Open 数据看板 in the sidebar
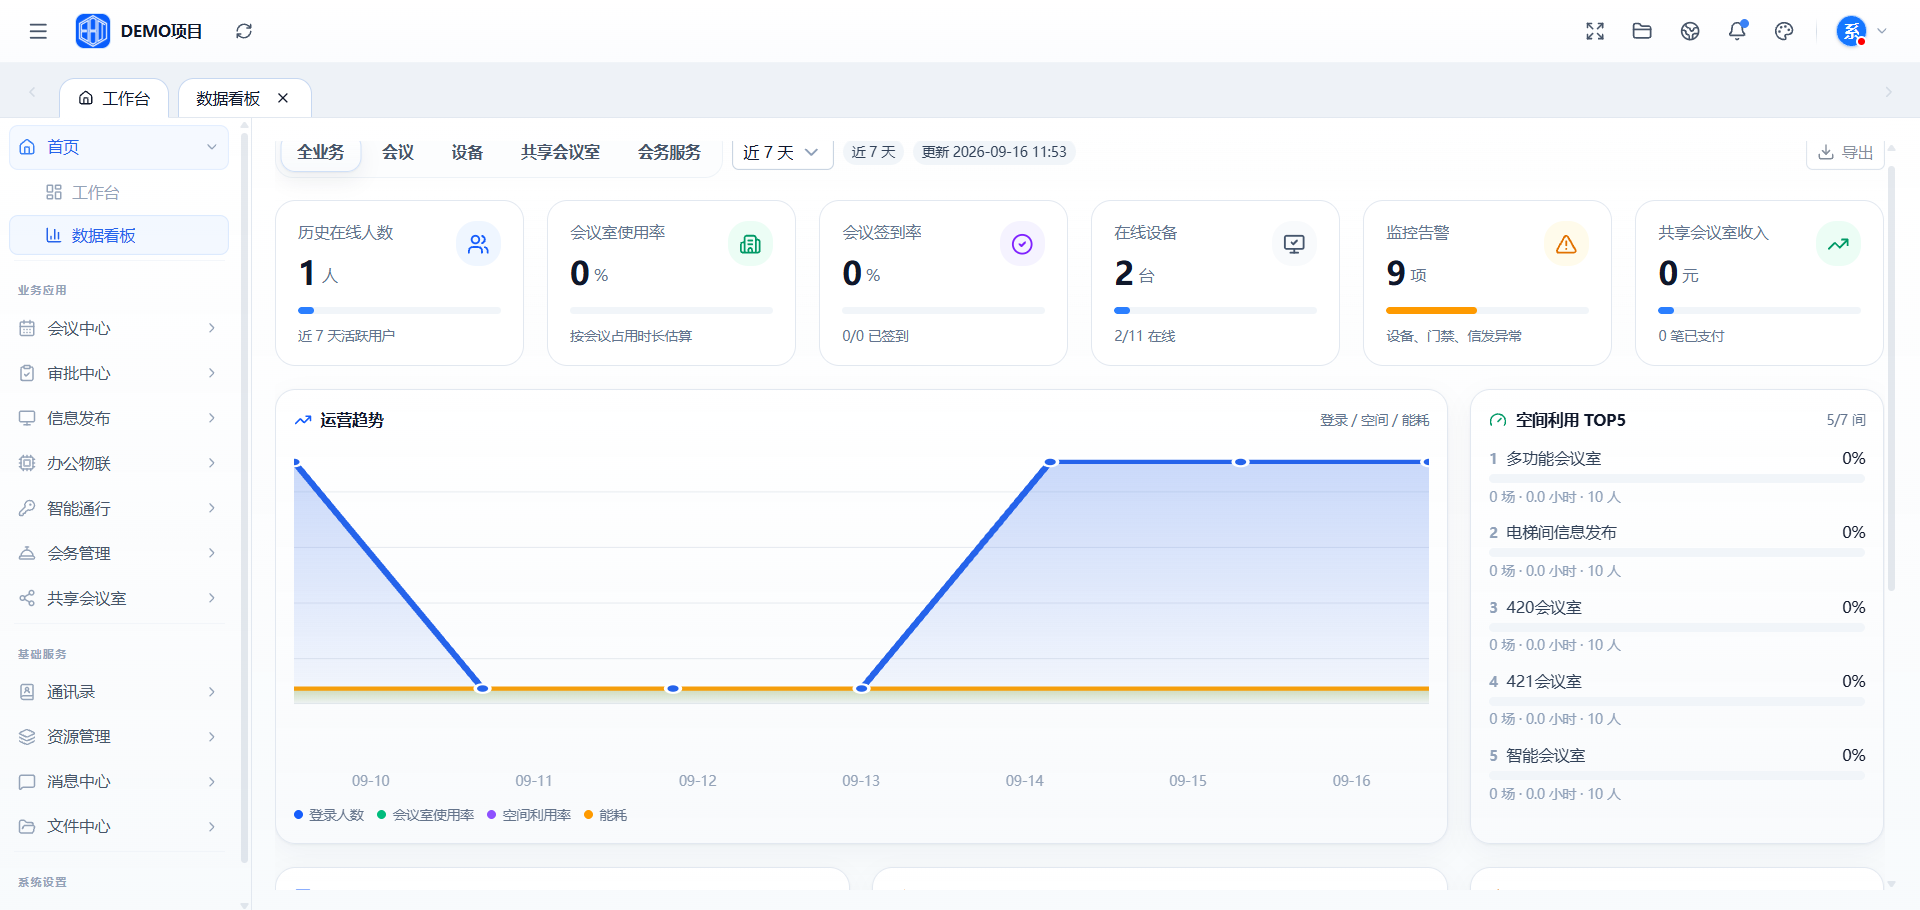The width and height of the screenshot is (1920, 910). (x=119, y=235)
